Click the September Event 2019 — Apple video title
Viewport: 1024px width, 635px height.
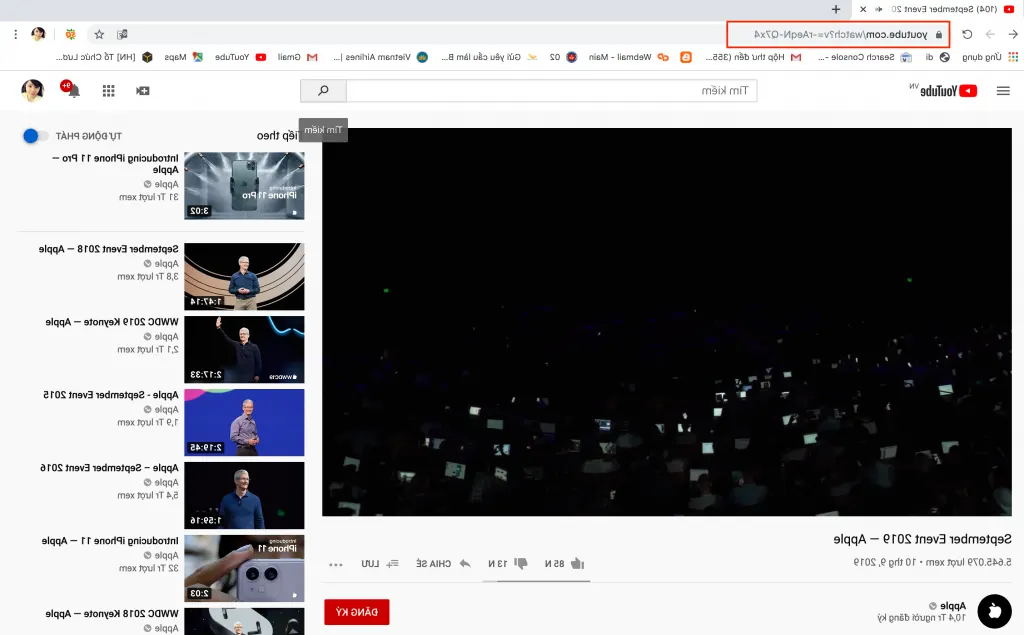click(x=922, y=539)
